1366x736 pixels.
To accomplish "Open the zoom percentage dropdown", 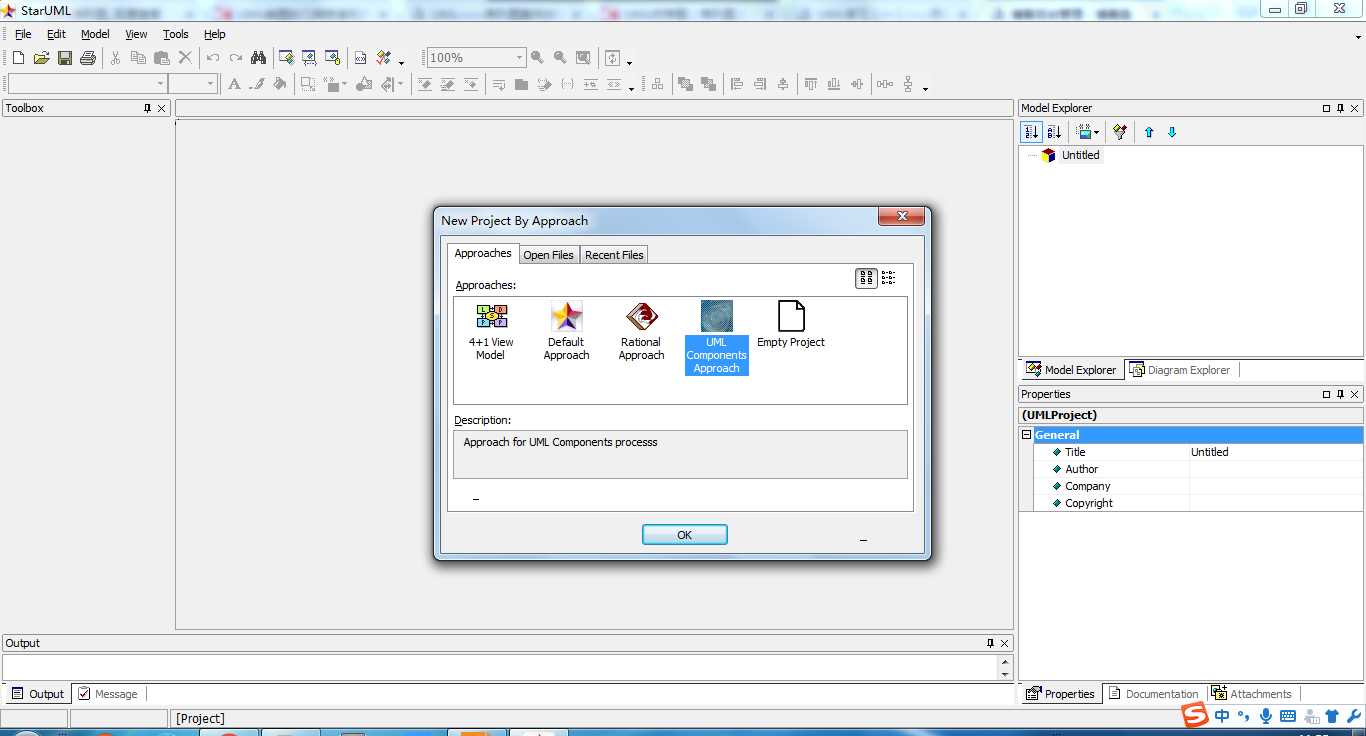I will (x=519, y=58).
